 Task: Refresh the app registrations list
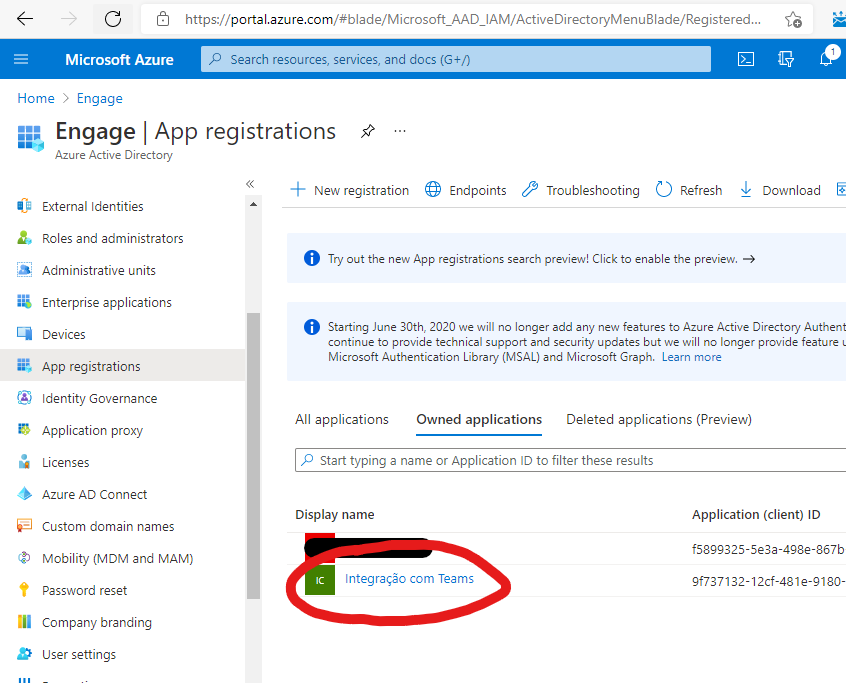click(x=688, y=190)
